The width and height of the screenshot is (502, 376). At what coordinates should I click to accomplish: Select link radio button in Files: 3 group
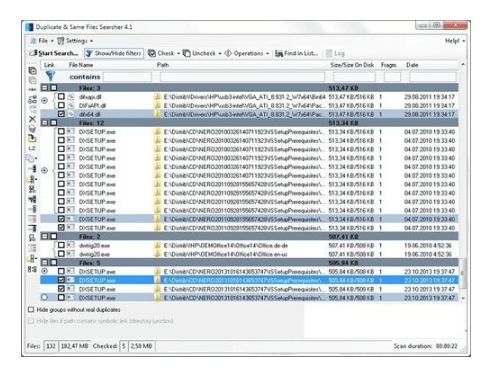(45, 100)
